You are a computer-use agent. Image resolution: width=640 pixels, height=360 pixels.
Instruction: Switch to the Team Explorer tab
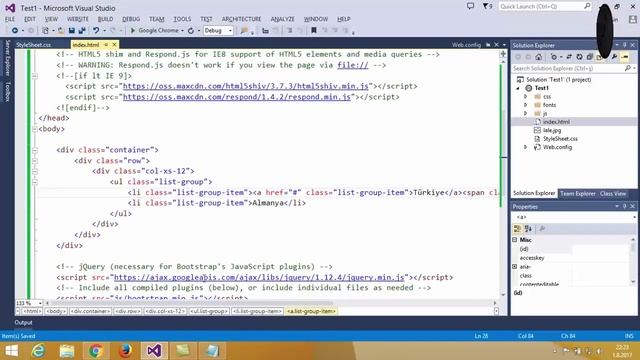577,193
